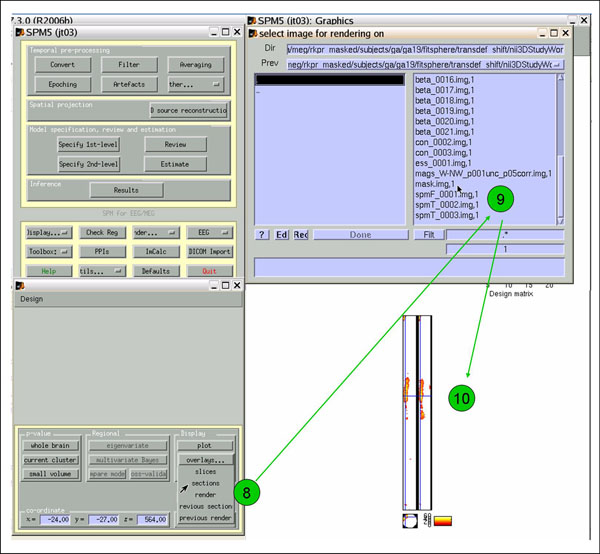Click the red Quit button

click(208, 270)
